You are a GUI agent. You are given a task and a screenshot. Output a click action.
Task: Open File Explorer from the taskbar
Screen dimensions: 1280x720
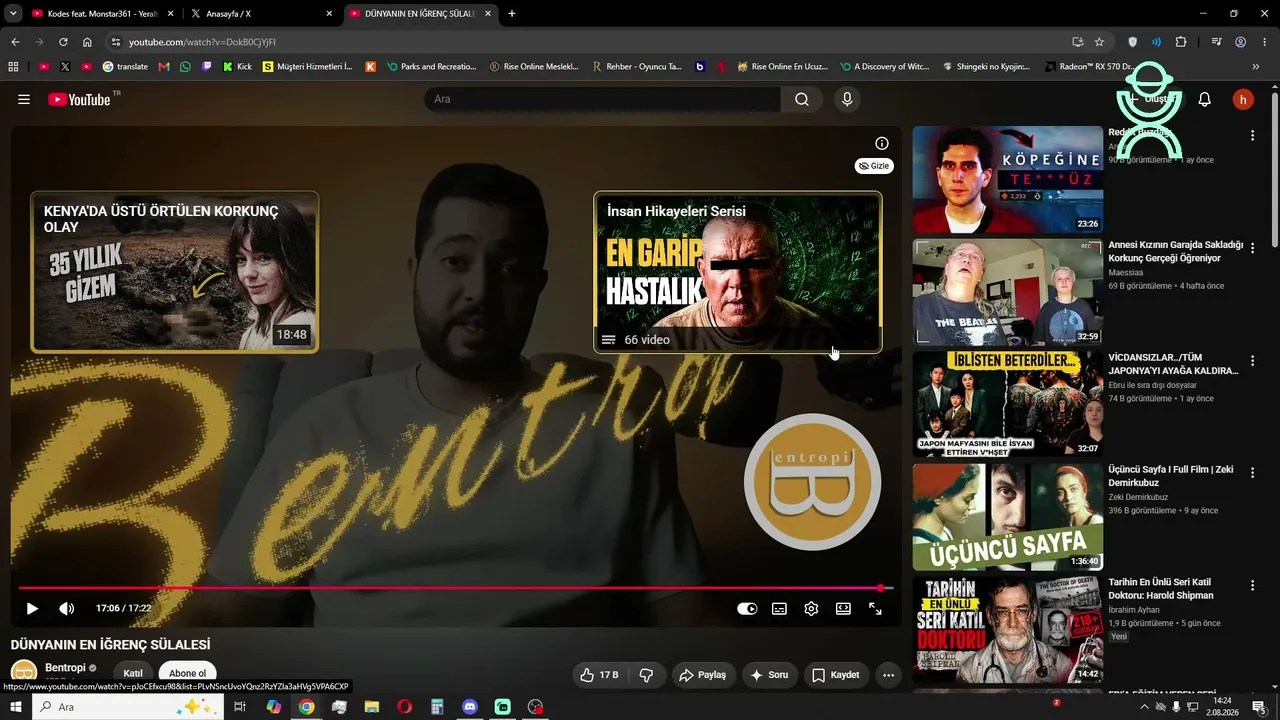[x=372, y=707]
